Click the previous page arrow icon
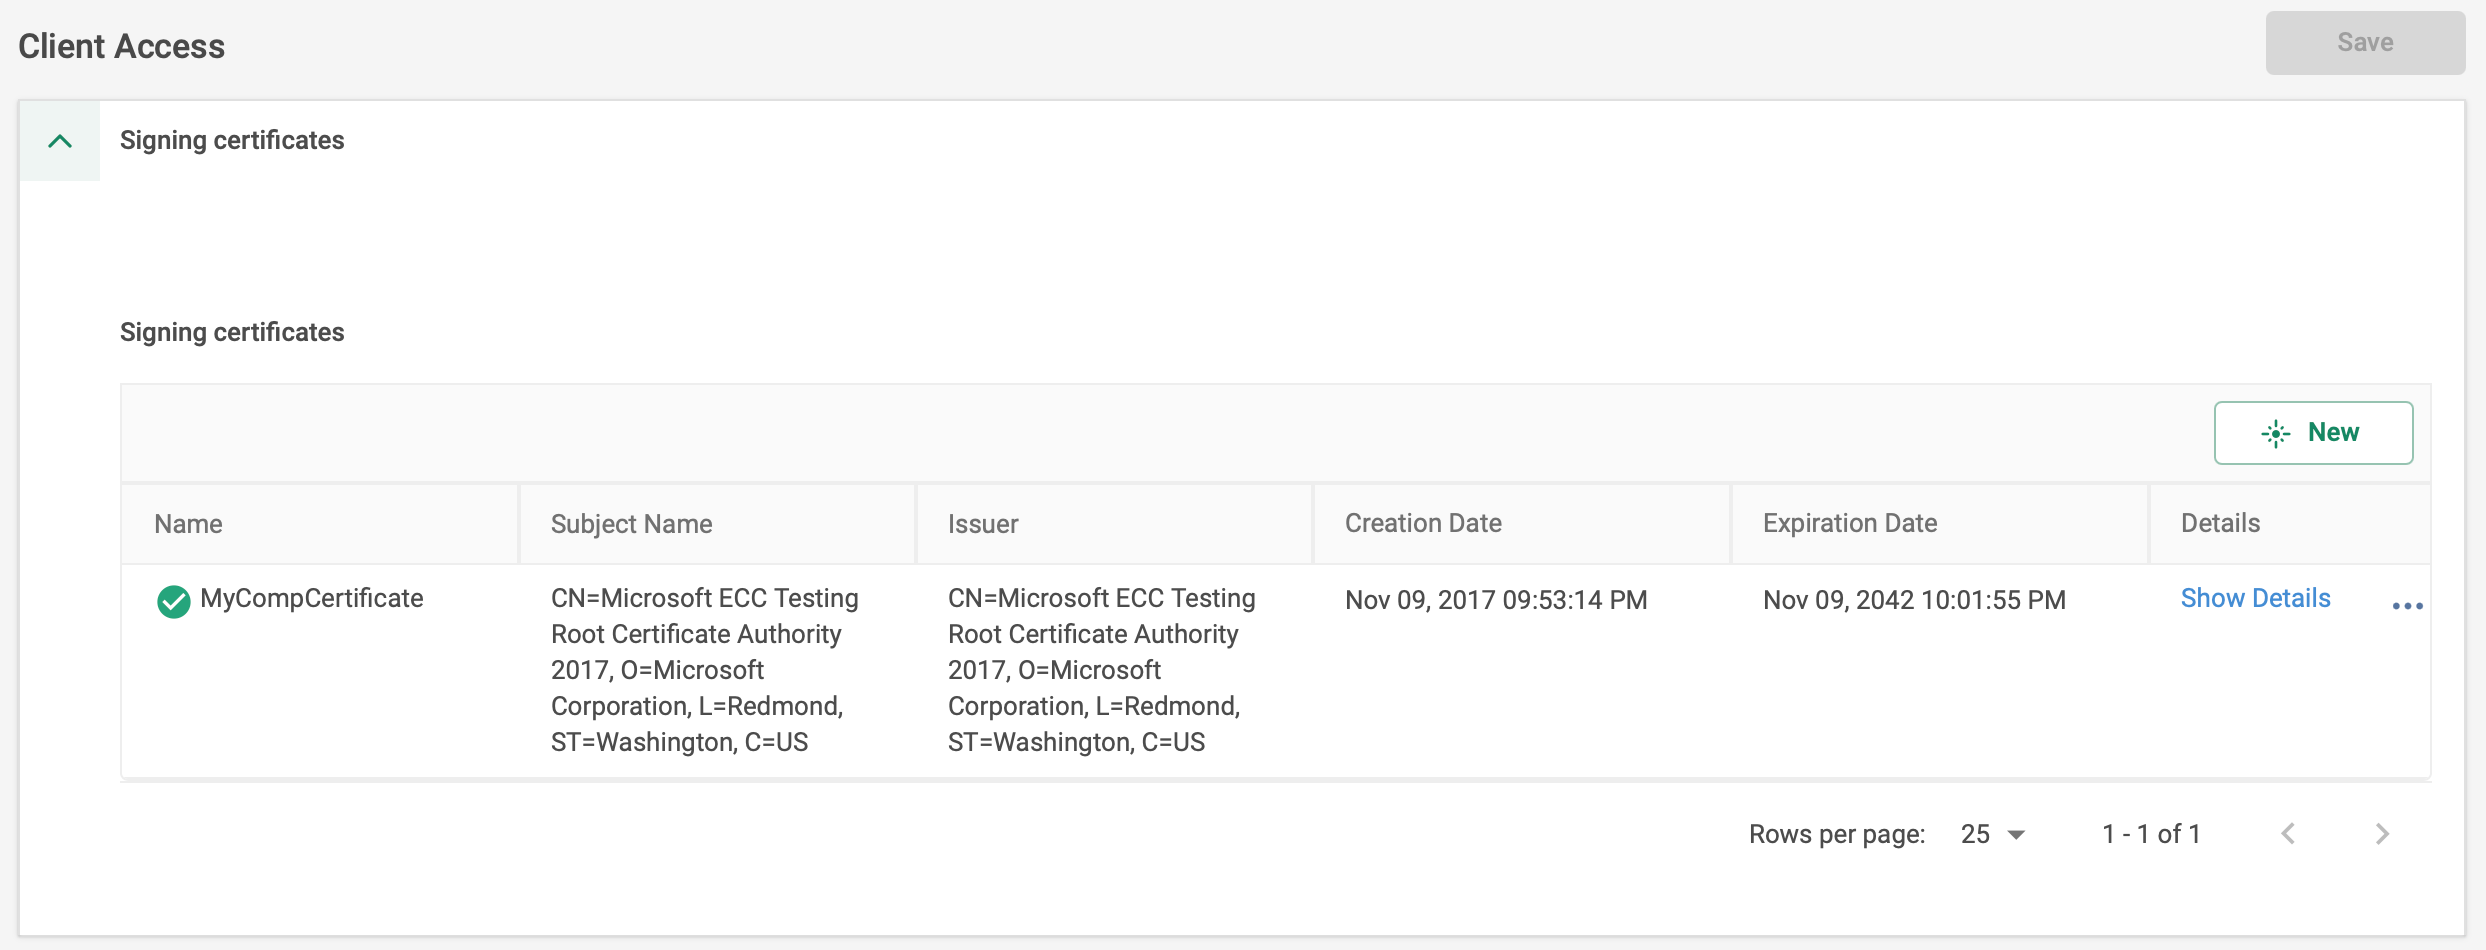This screenshot has width=2486, height=950. click(2289, 833)
